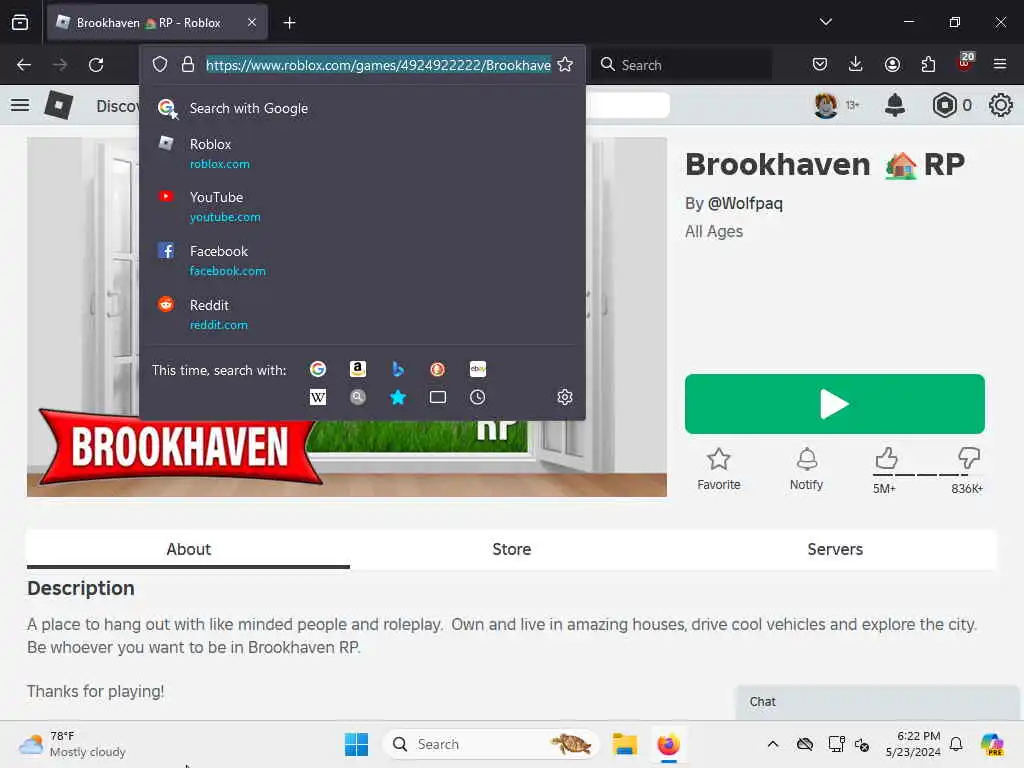Search bookmarks using the blue star icon
1024x768 pixels.
[398, 397]
